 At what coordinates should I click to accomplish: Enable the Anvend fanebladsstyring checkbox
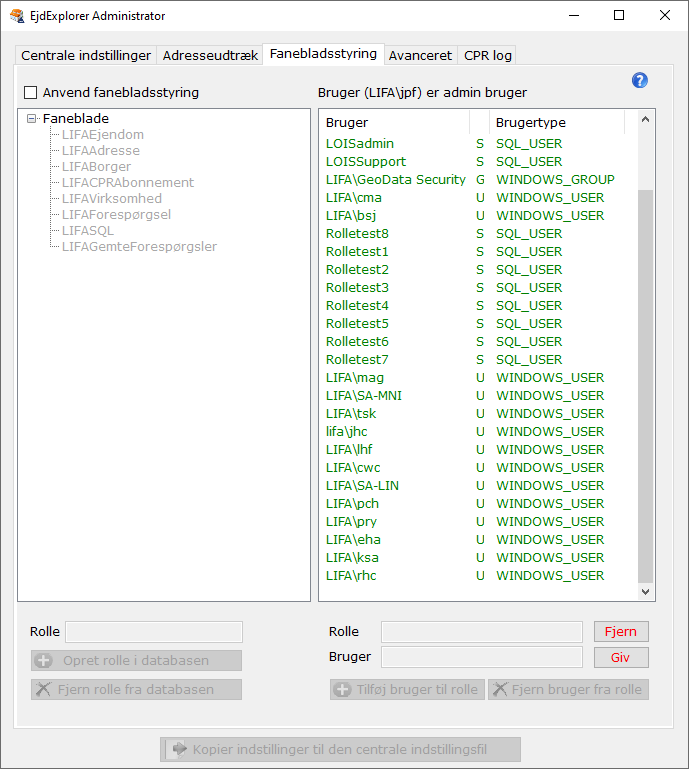pos(31,93)
